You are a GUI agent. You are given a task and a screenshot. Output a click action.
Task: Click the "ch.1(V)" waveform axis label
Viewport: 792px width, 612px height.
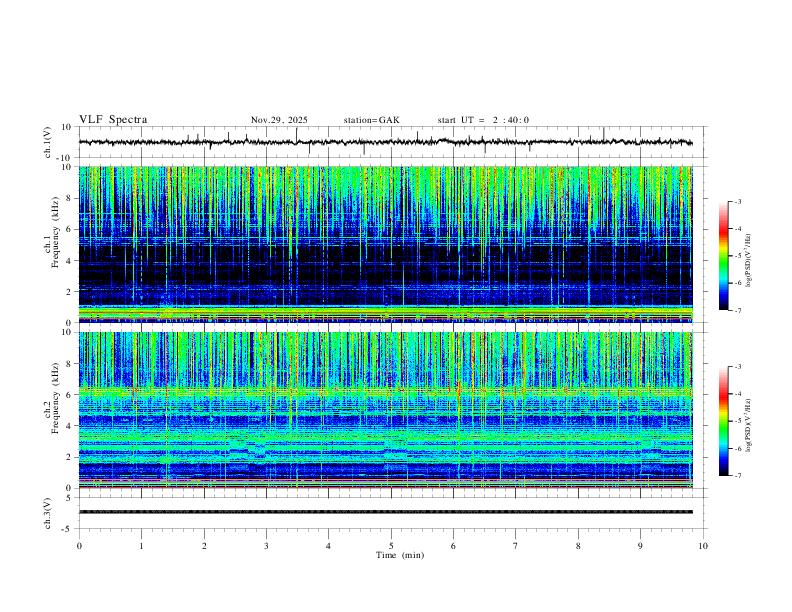(x=48, y=142)
